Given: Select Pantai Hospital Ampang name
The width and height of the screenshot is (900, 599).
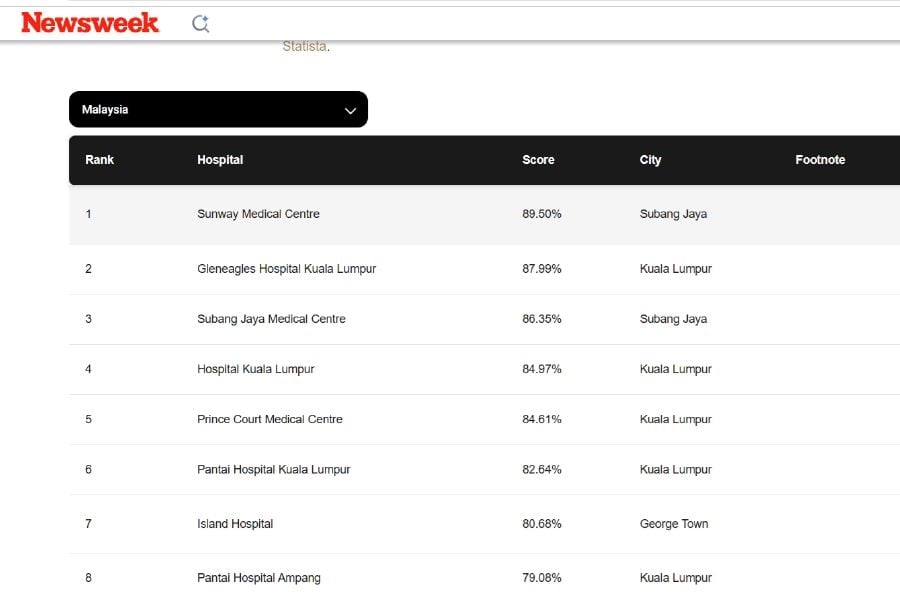Looking at the screenshot, I should coord(258,577).
